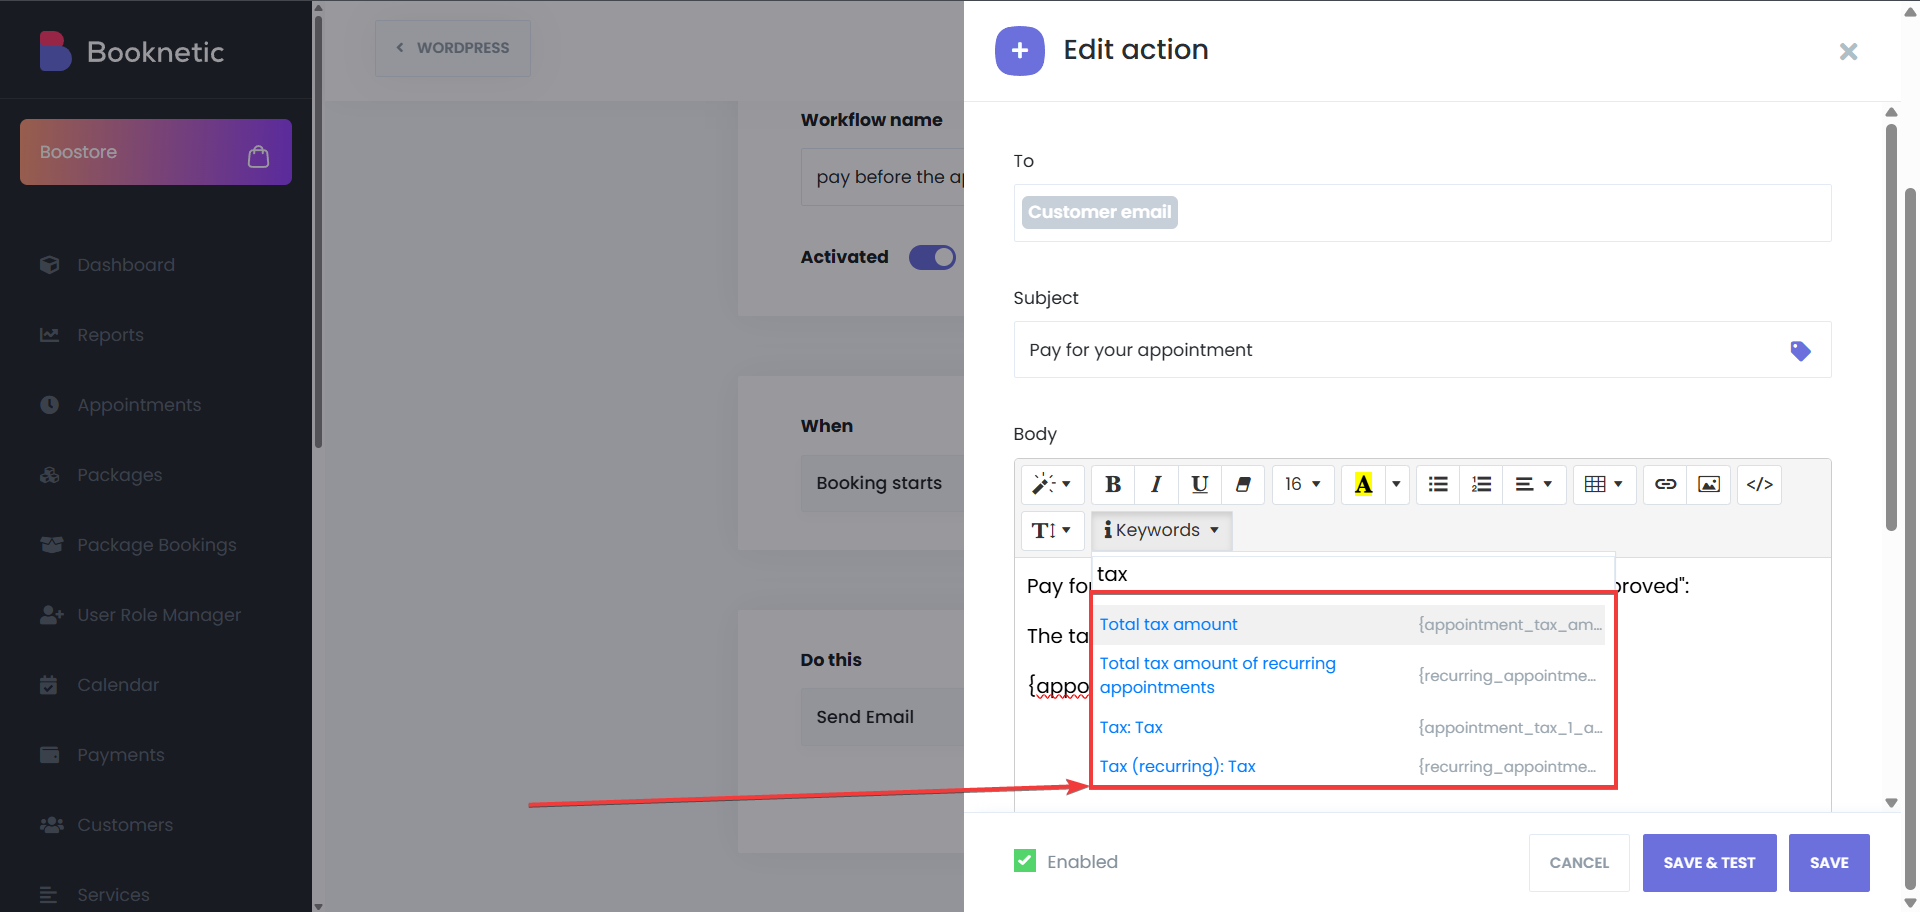Choose the Tax: Tax keyword
This screenshot has height=912, width=1920.
(x=1350, y=728)
